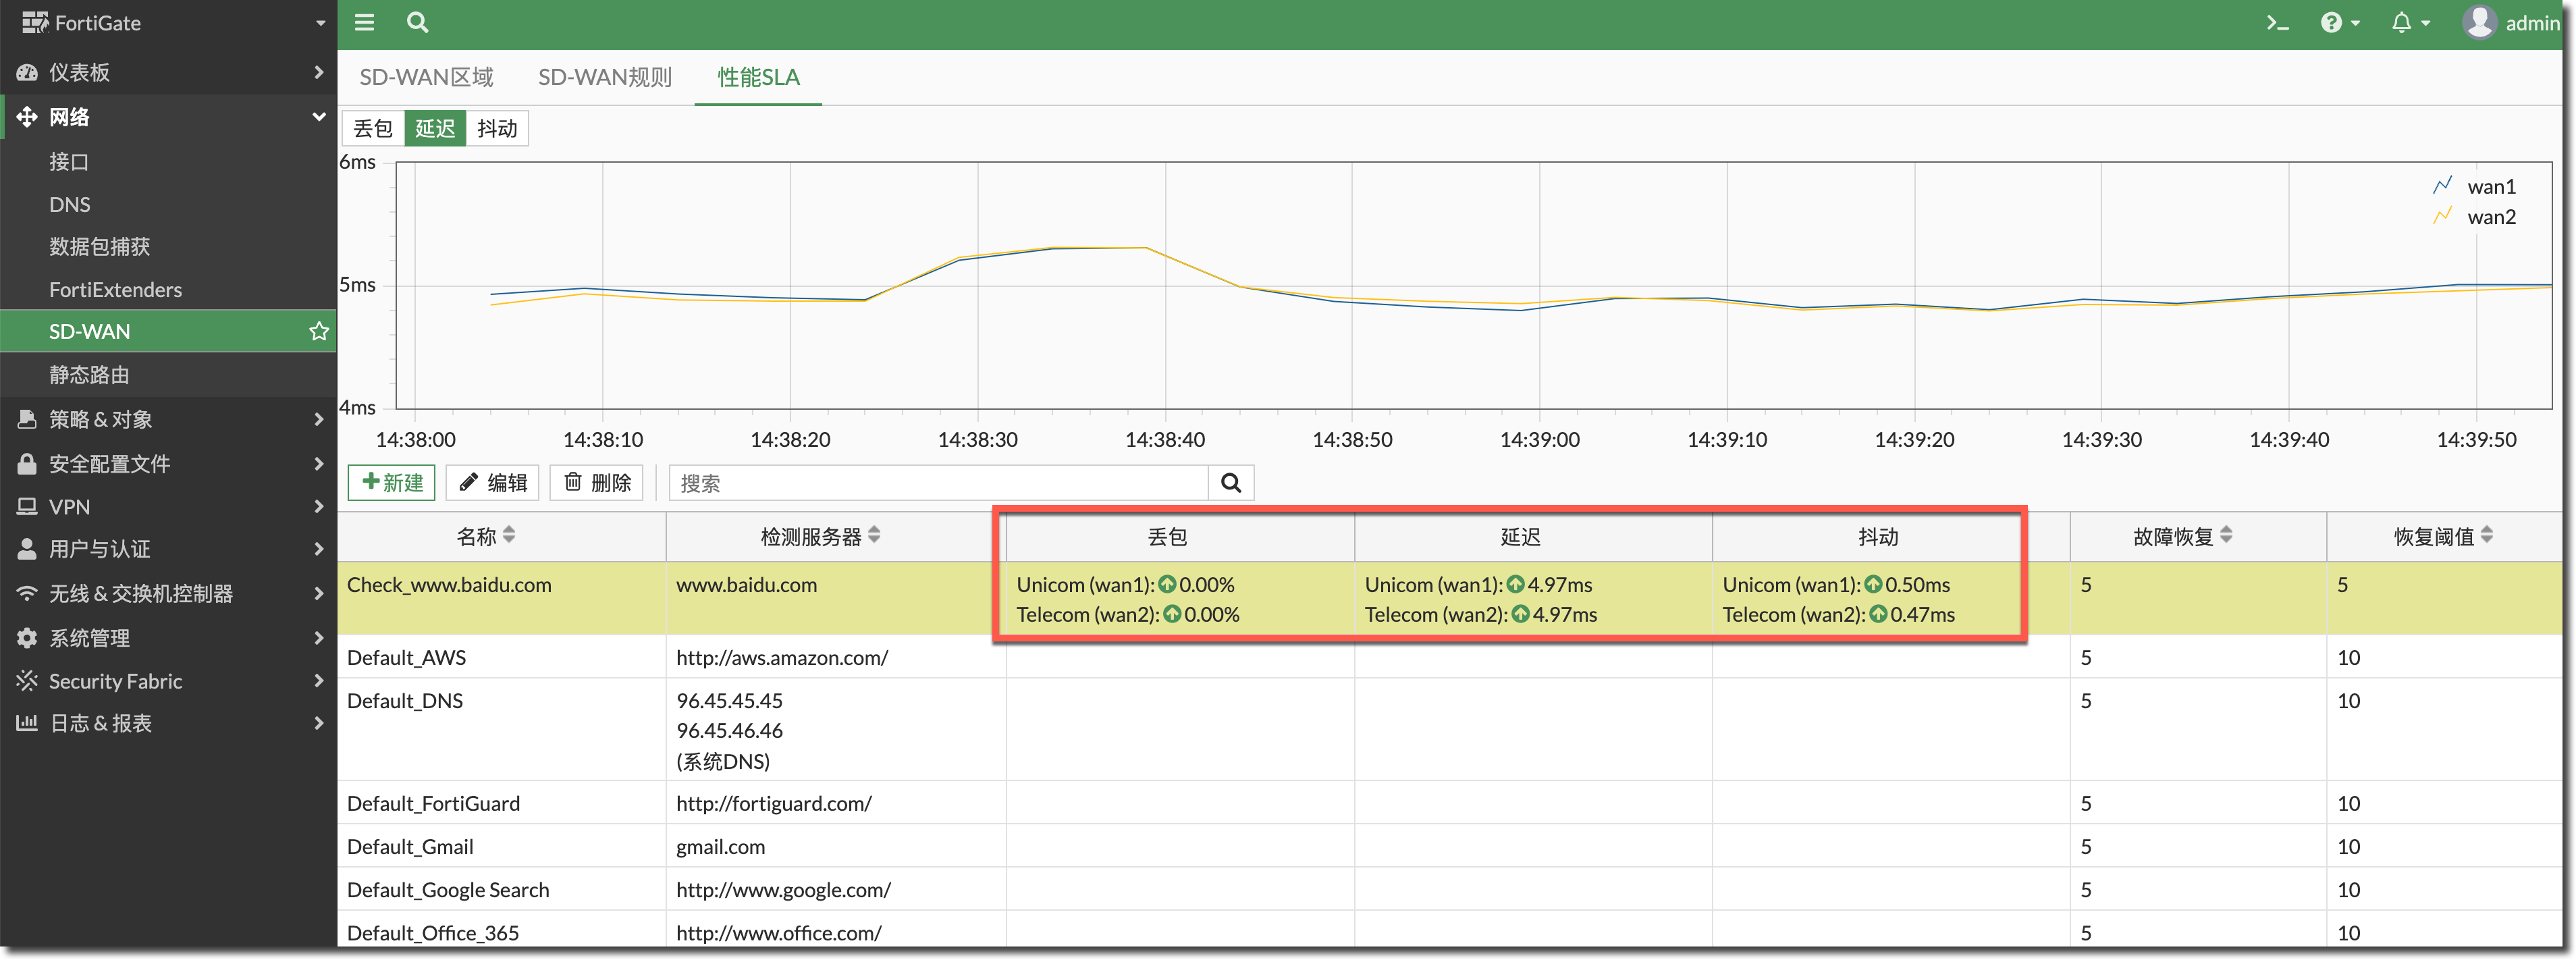This screenshot has width=2576, height=960.
Task: Switch to the SD-WAN规则 tab
Action: (x=604, y=77)
